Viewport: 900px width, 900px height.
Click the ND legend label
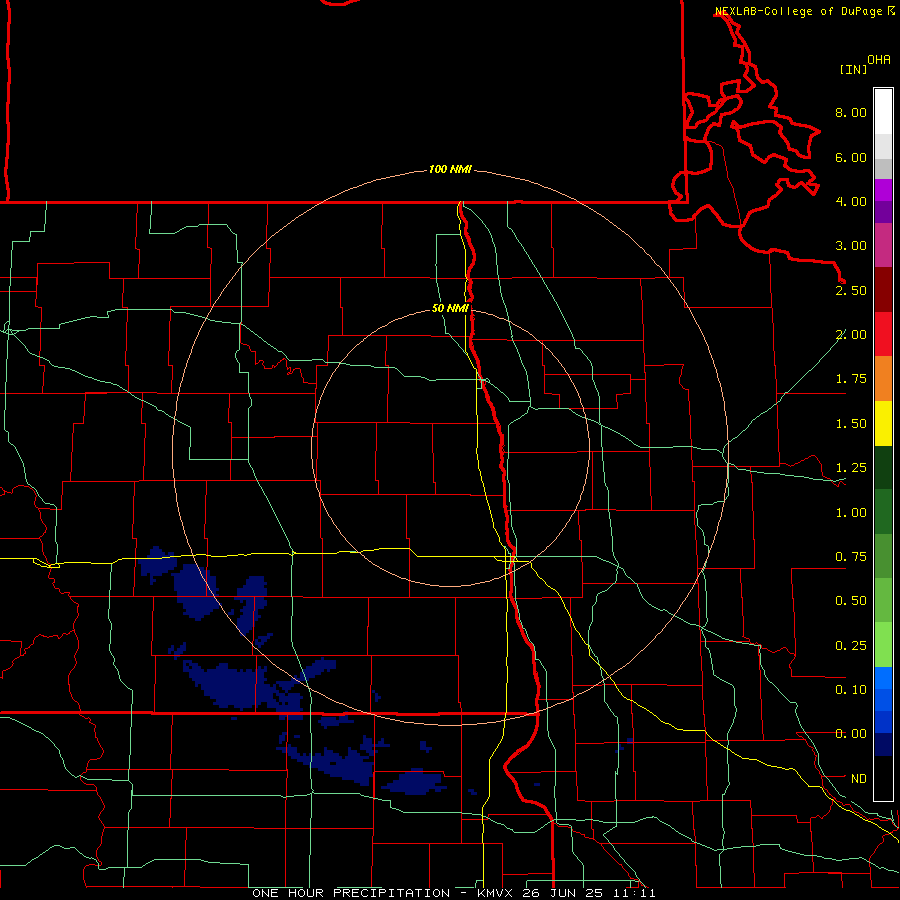pyautogui.click(x=859, y=779)
